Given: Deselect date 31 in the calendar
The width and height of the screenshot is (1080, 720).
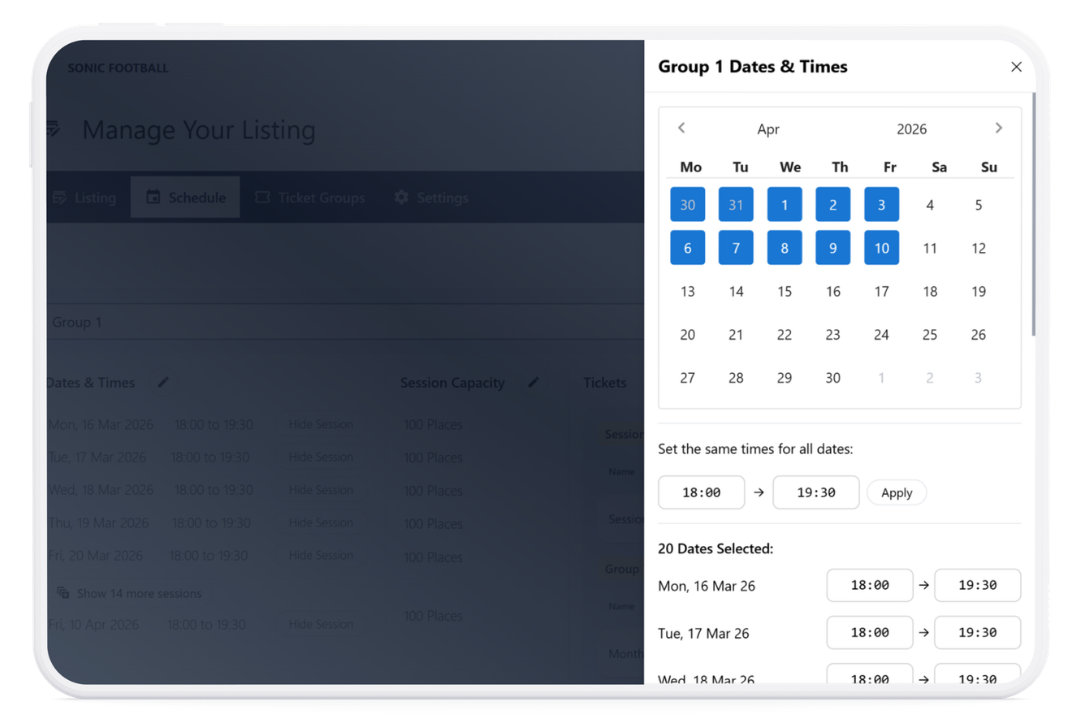Looking at the screenshot, I should 736,205.
